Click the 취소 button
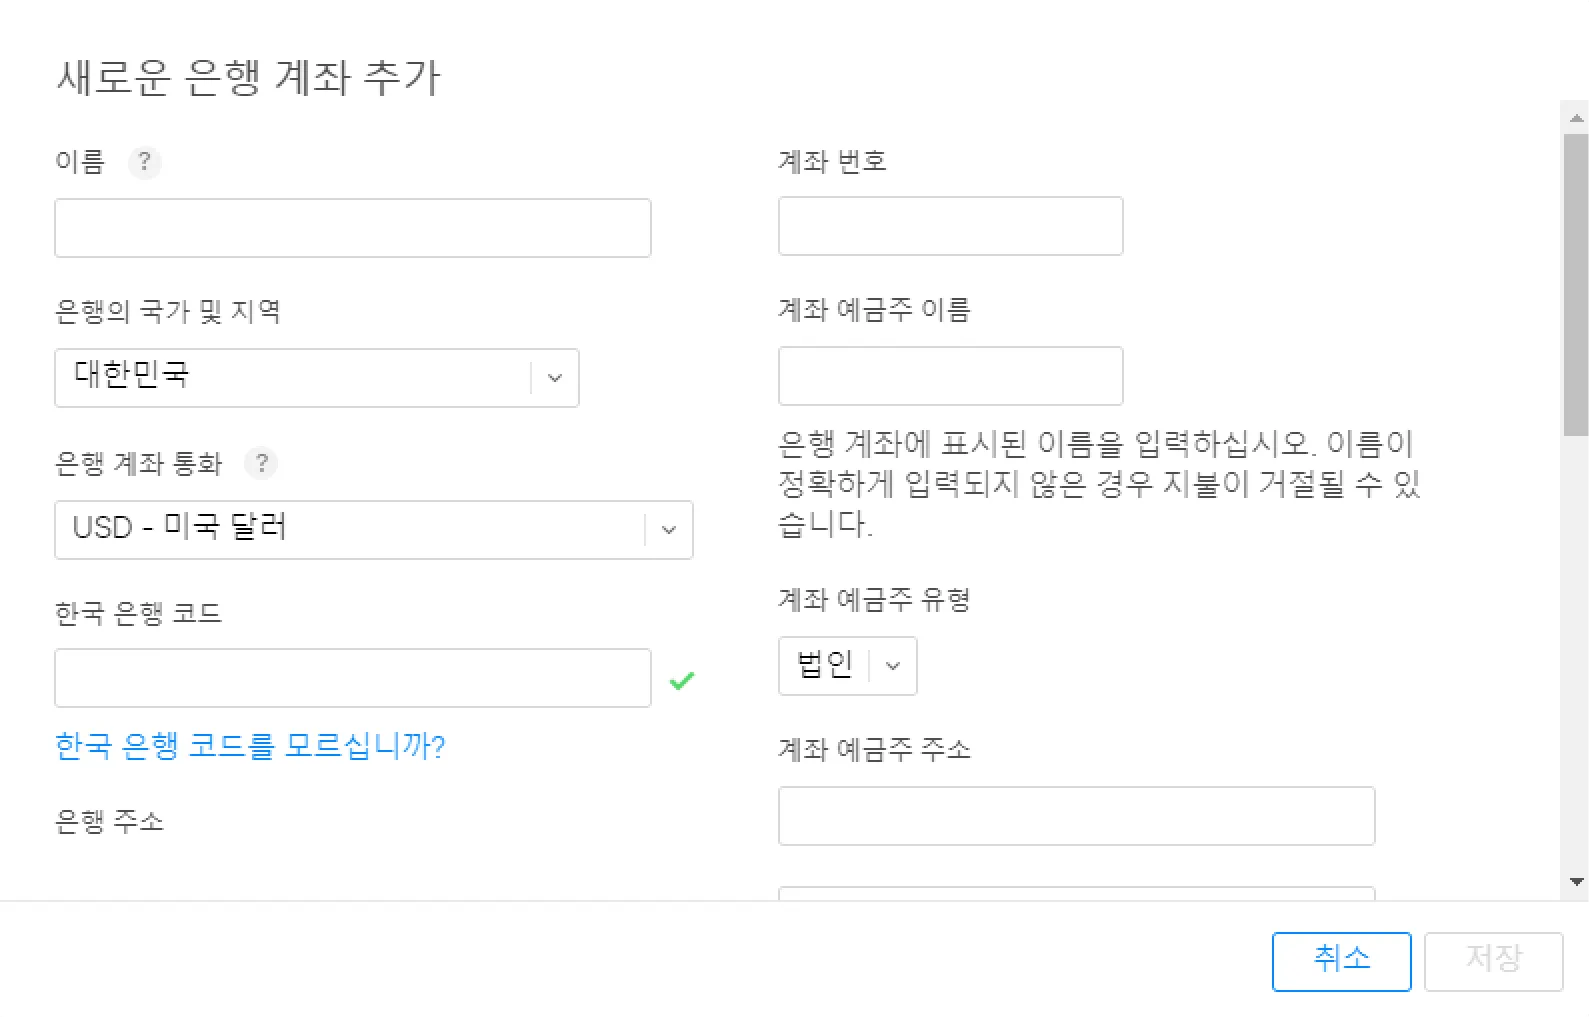 point(1341,961)
